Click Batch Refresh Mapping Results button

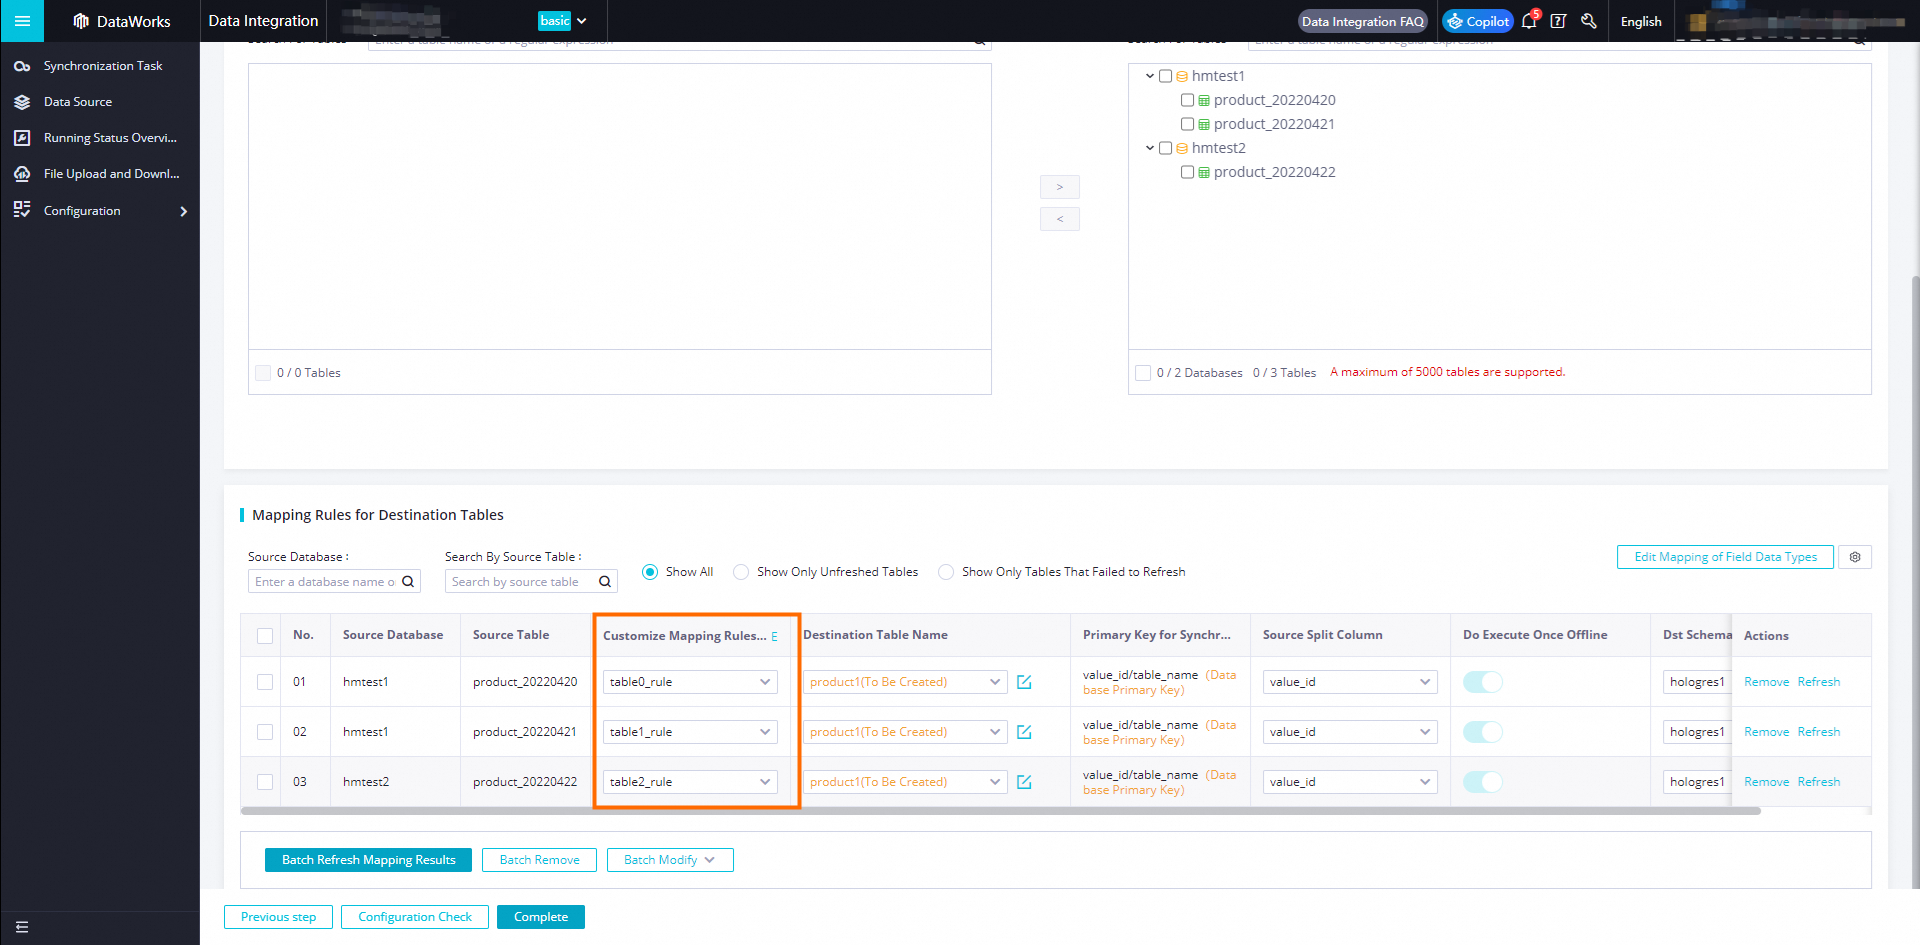pos(368,860)
